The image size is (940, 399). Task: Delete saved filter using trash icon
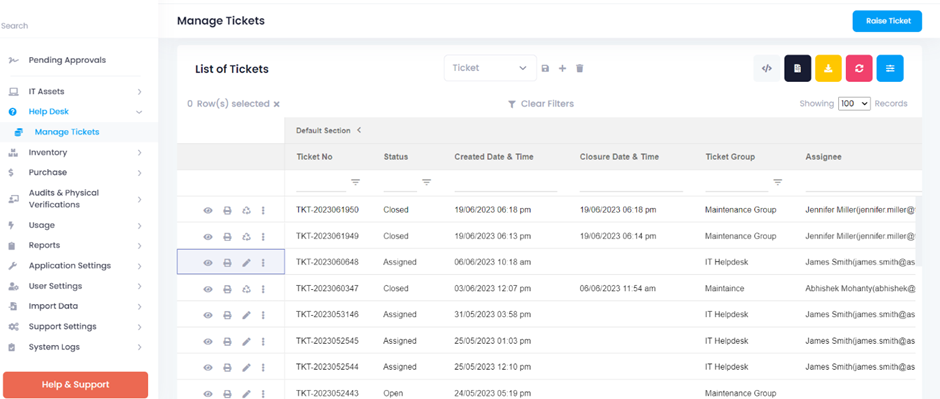(579, 68)
